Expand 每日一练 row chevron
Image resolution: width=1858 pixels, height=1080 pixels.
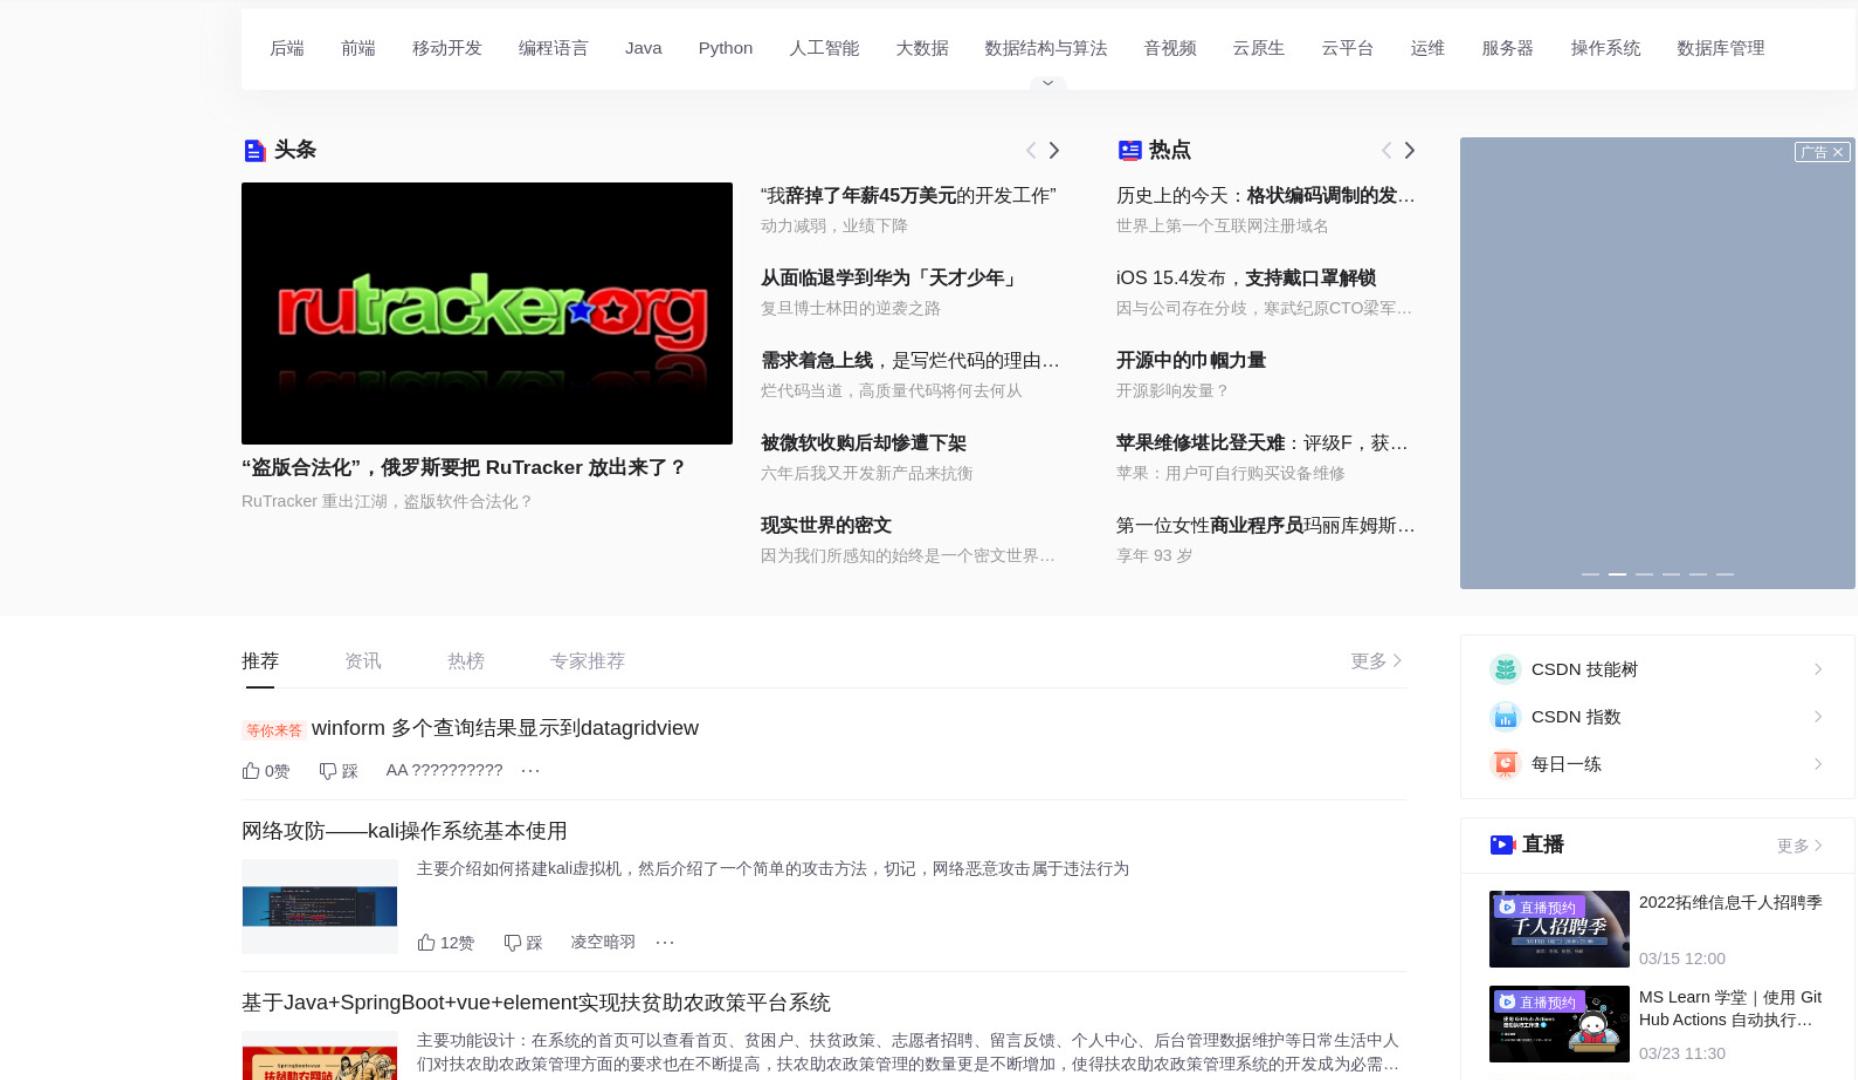point(1818,764)
